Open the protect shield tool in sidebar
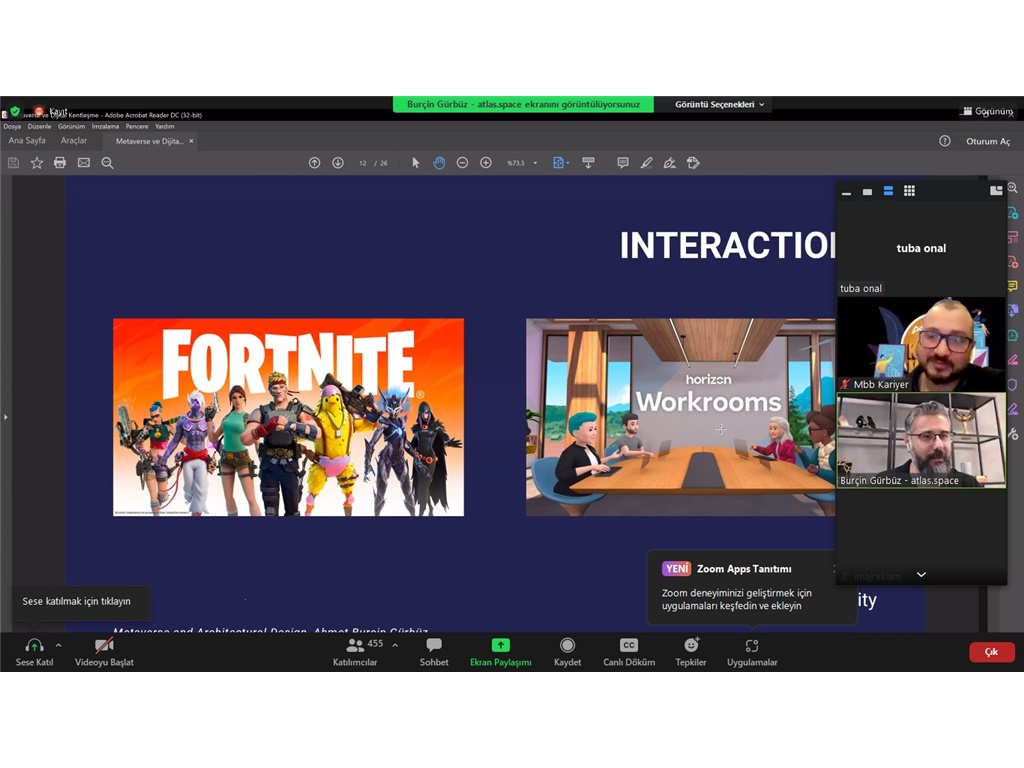The image size is (1024, 768). click(1012, 385)
